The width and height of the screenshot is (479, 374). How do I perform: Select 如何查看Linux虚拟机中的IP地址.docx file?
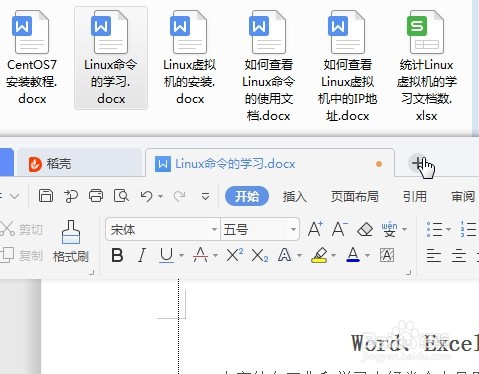coord(347,66)
